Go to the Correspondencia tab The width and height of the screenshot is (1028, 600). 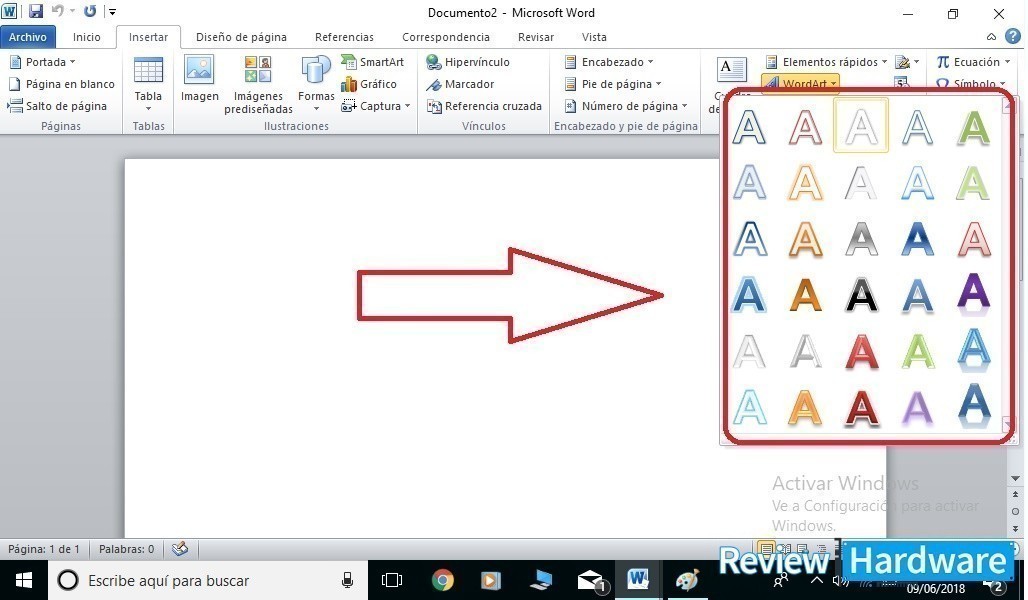pyautogui.click(x=446, y=37)
